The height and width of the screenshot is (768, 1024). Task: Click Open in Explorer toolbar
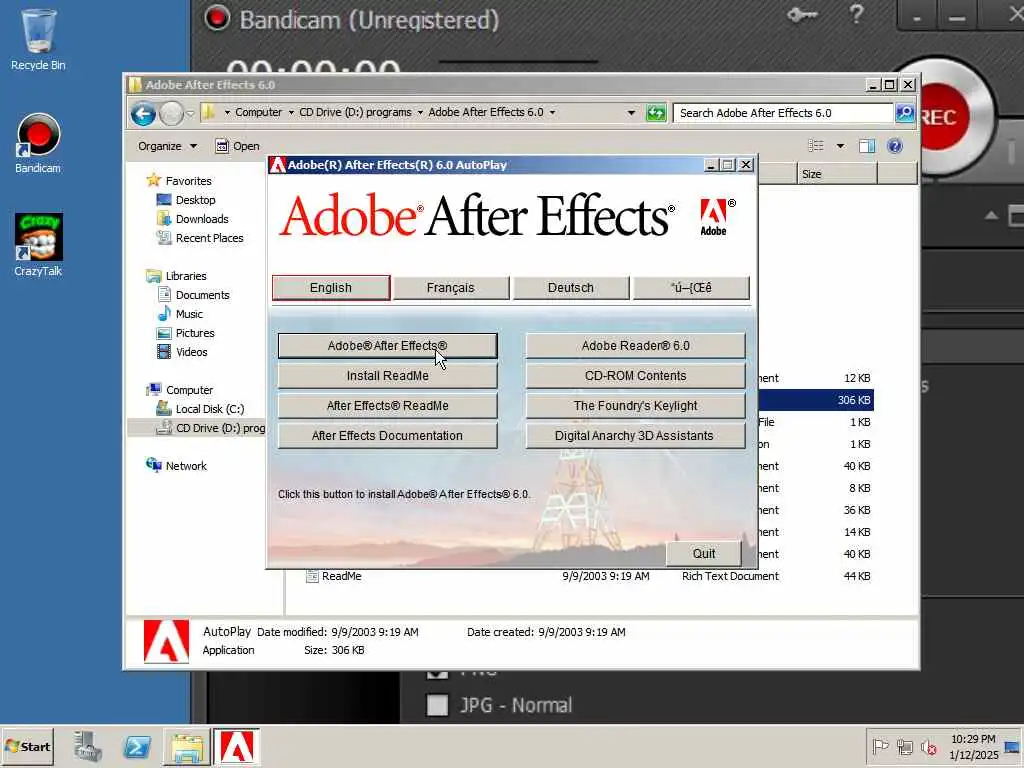click(238, 146)
